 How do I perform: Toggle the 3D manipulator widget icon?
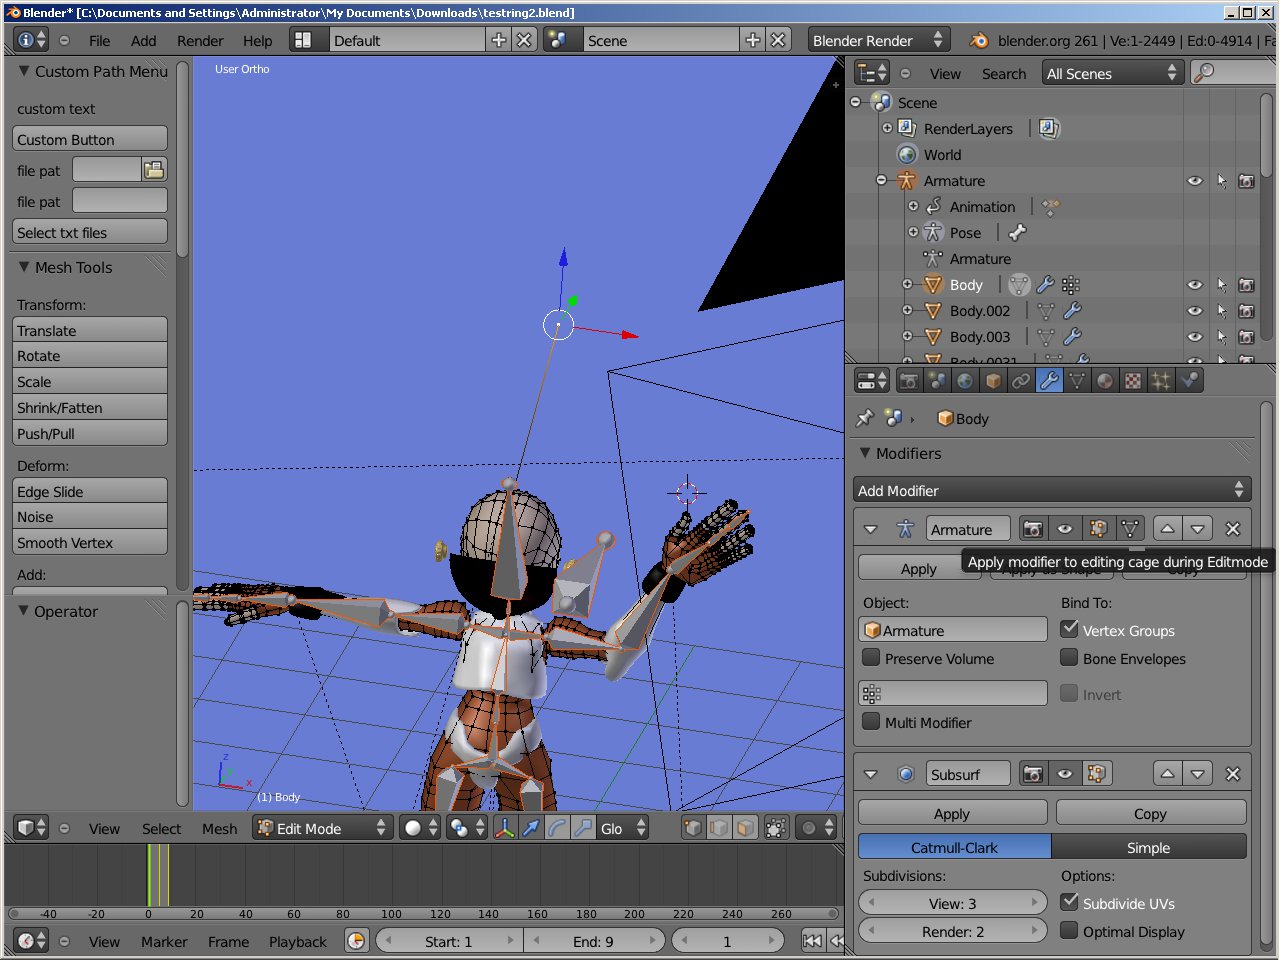click(505, 828)
